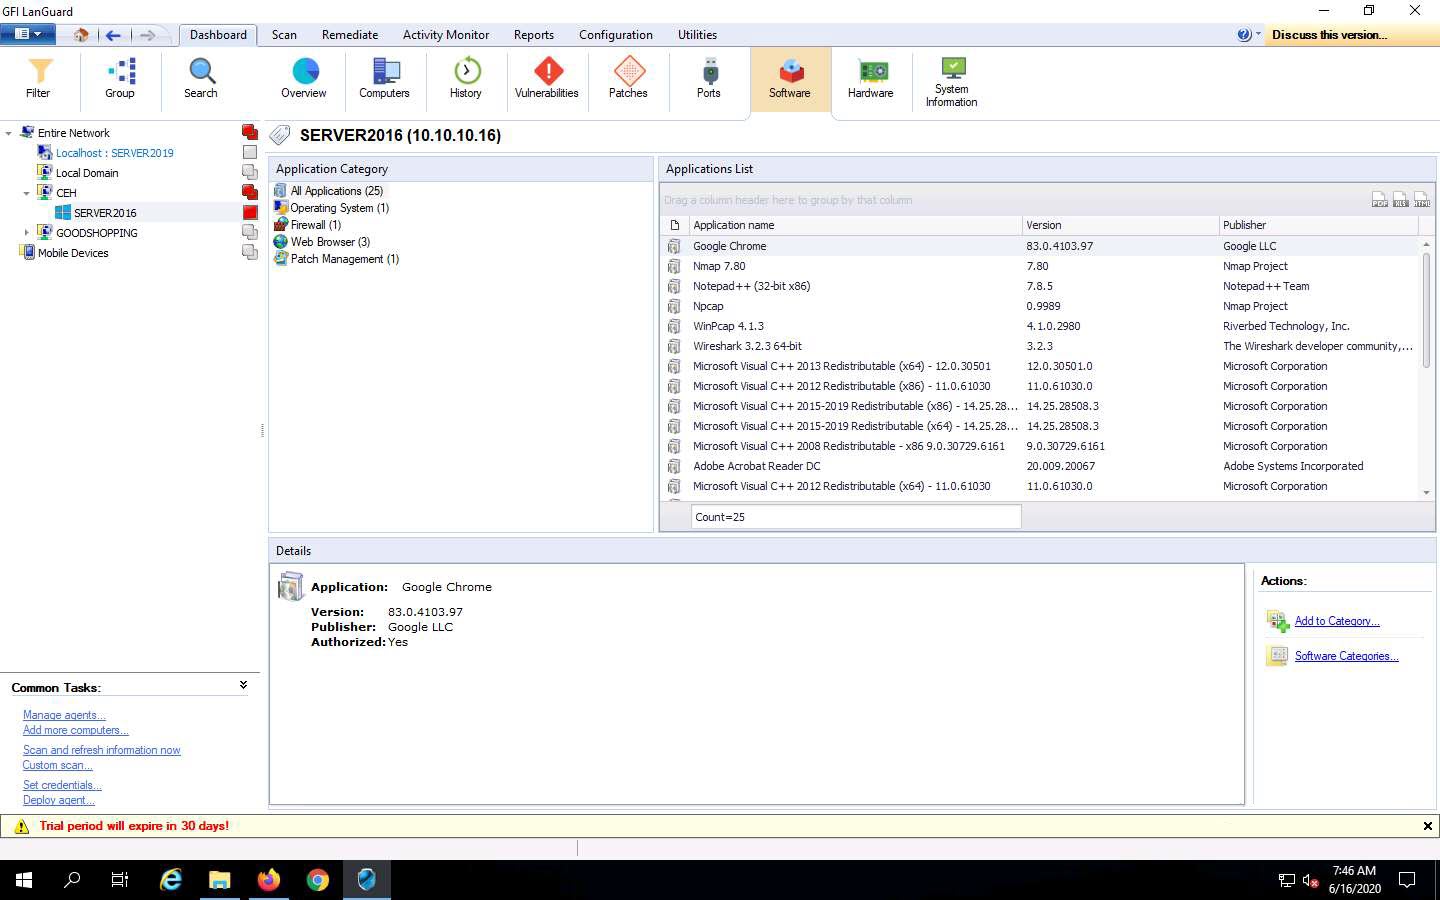
Task: Click Scan and refresh information now
Action: (x=102, y=750)
